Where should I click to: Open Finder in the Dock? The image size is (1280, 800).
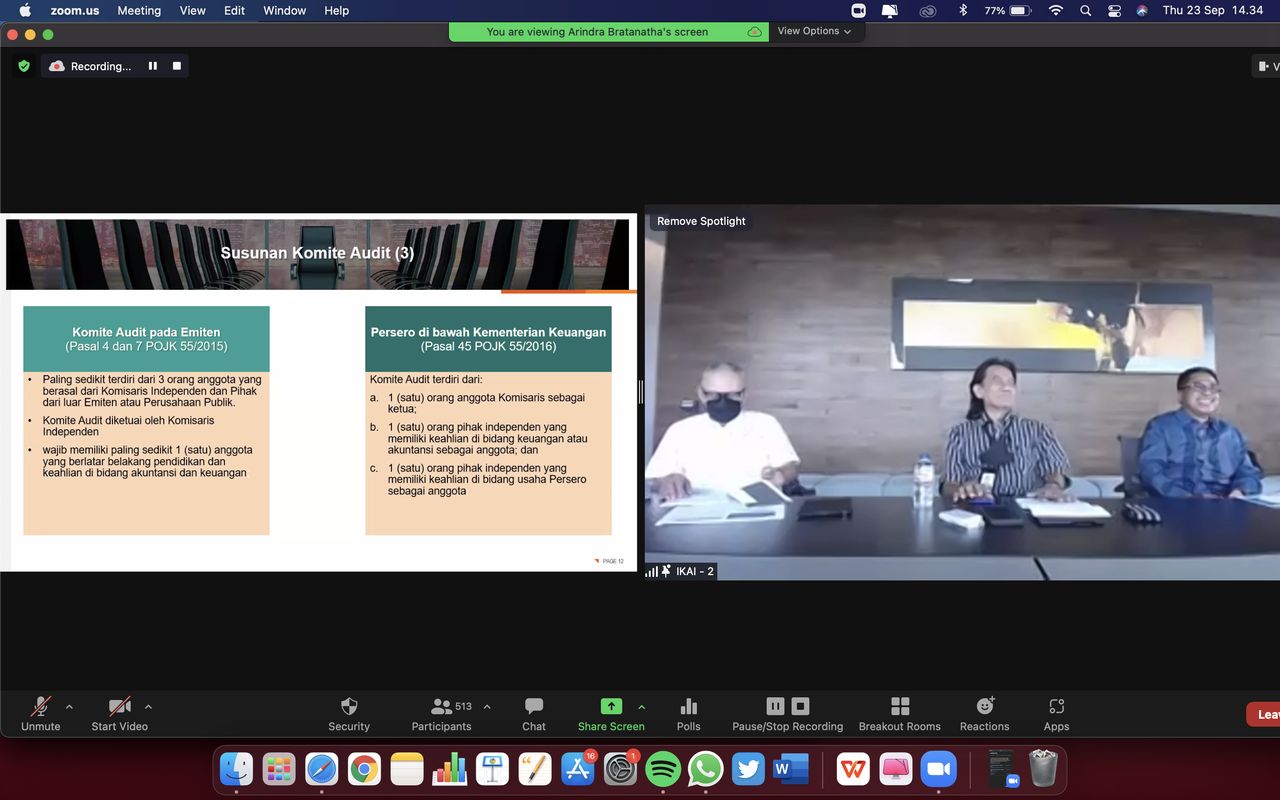(x=237, y=768)
